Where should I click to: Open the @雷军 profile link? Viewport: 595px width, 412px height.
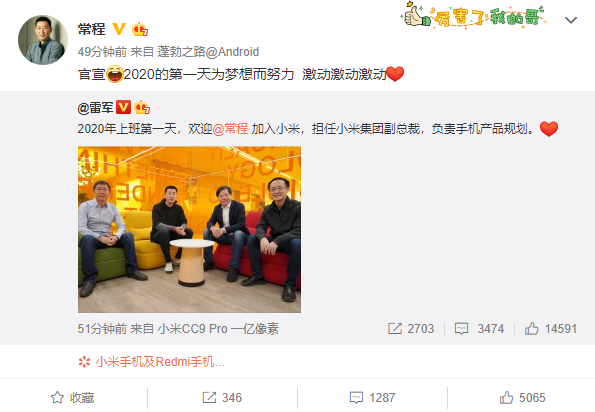click(x=95, y=108)
